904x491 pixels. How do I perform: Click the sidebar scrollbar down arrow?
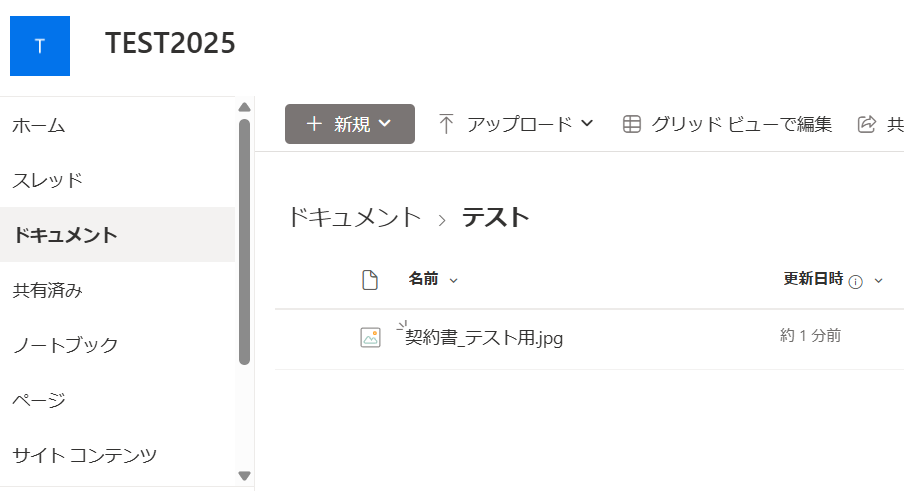pos(244,476)
